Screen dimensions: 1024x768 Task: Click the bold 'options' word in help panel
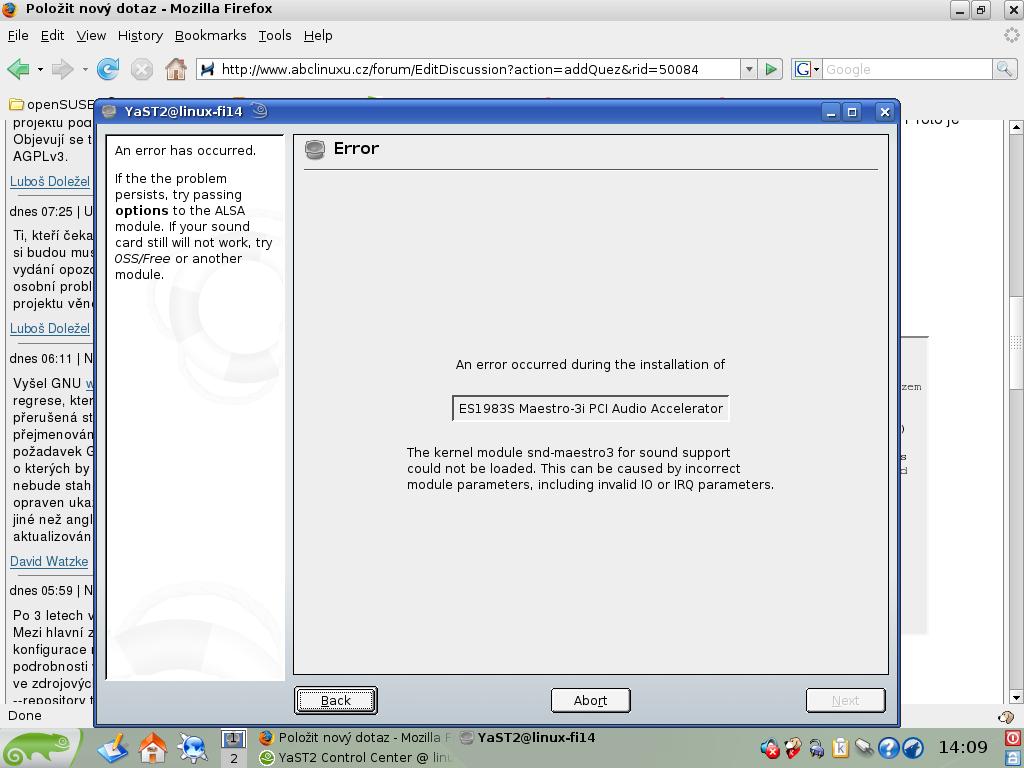tap(142, 211)
